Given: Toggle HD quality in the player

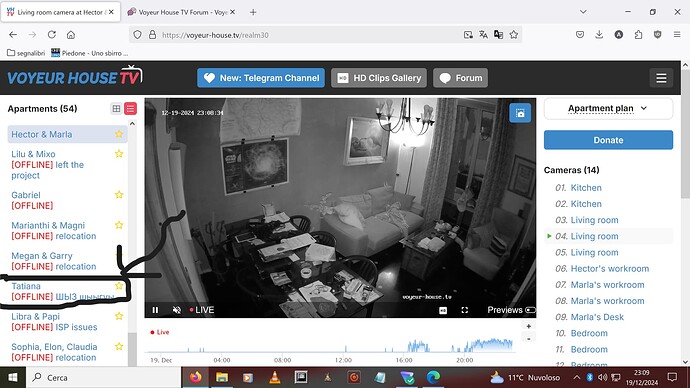Looking at the screenshot, I should click(443, 310).
